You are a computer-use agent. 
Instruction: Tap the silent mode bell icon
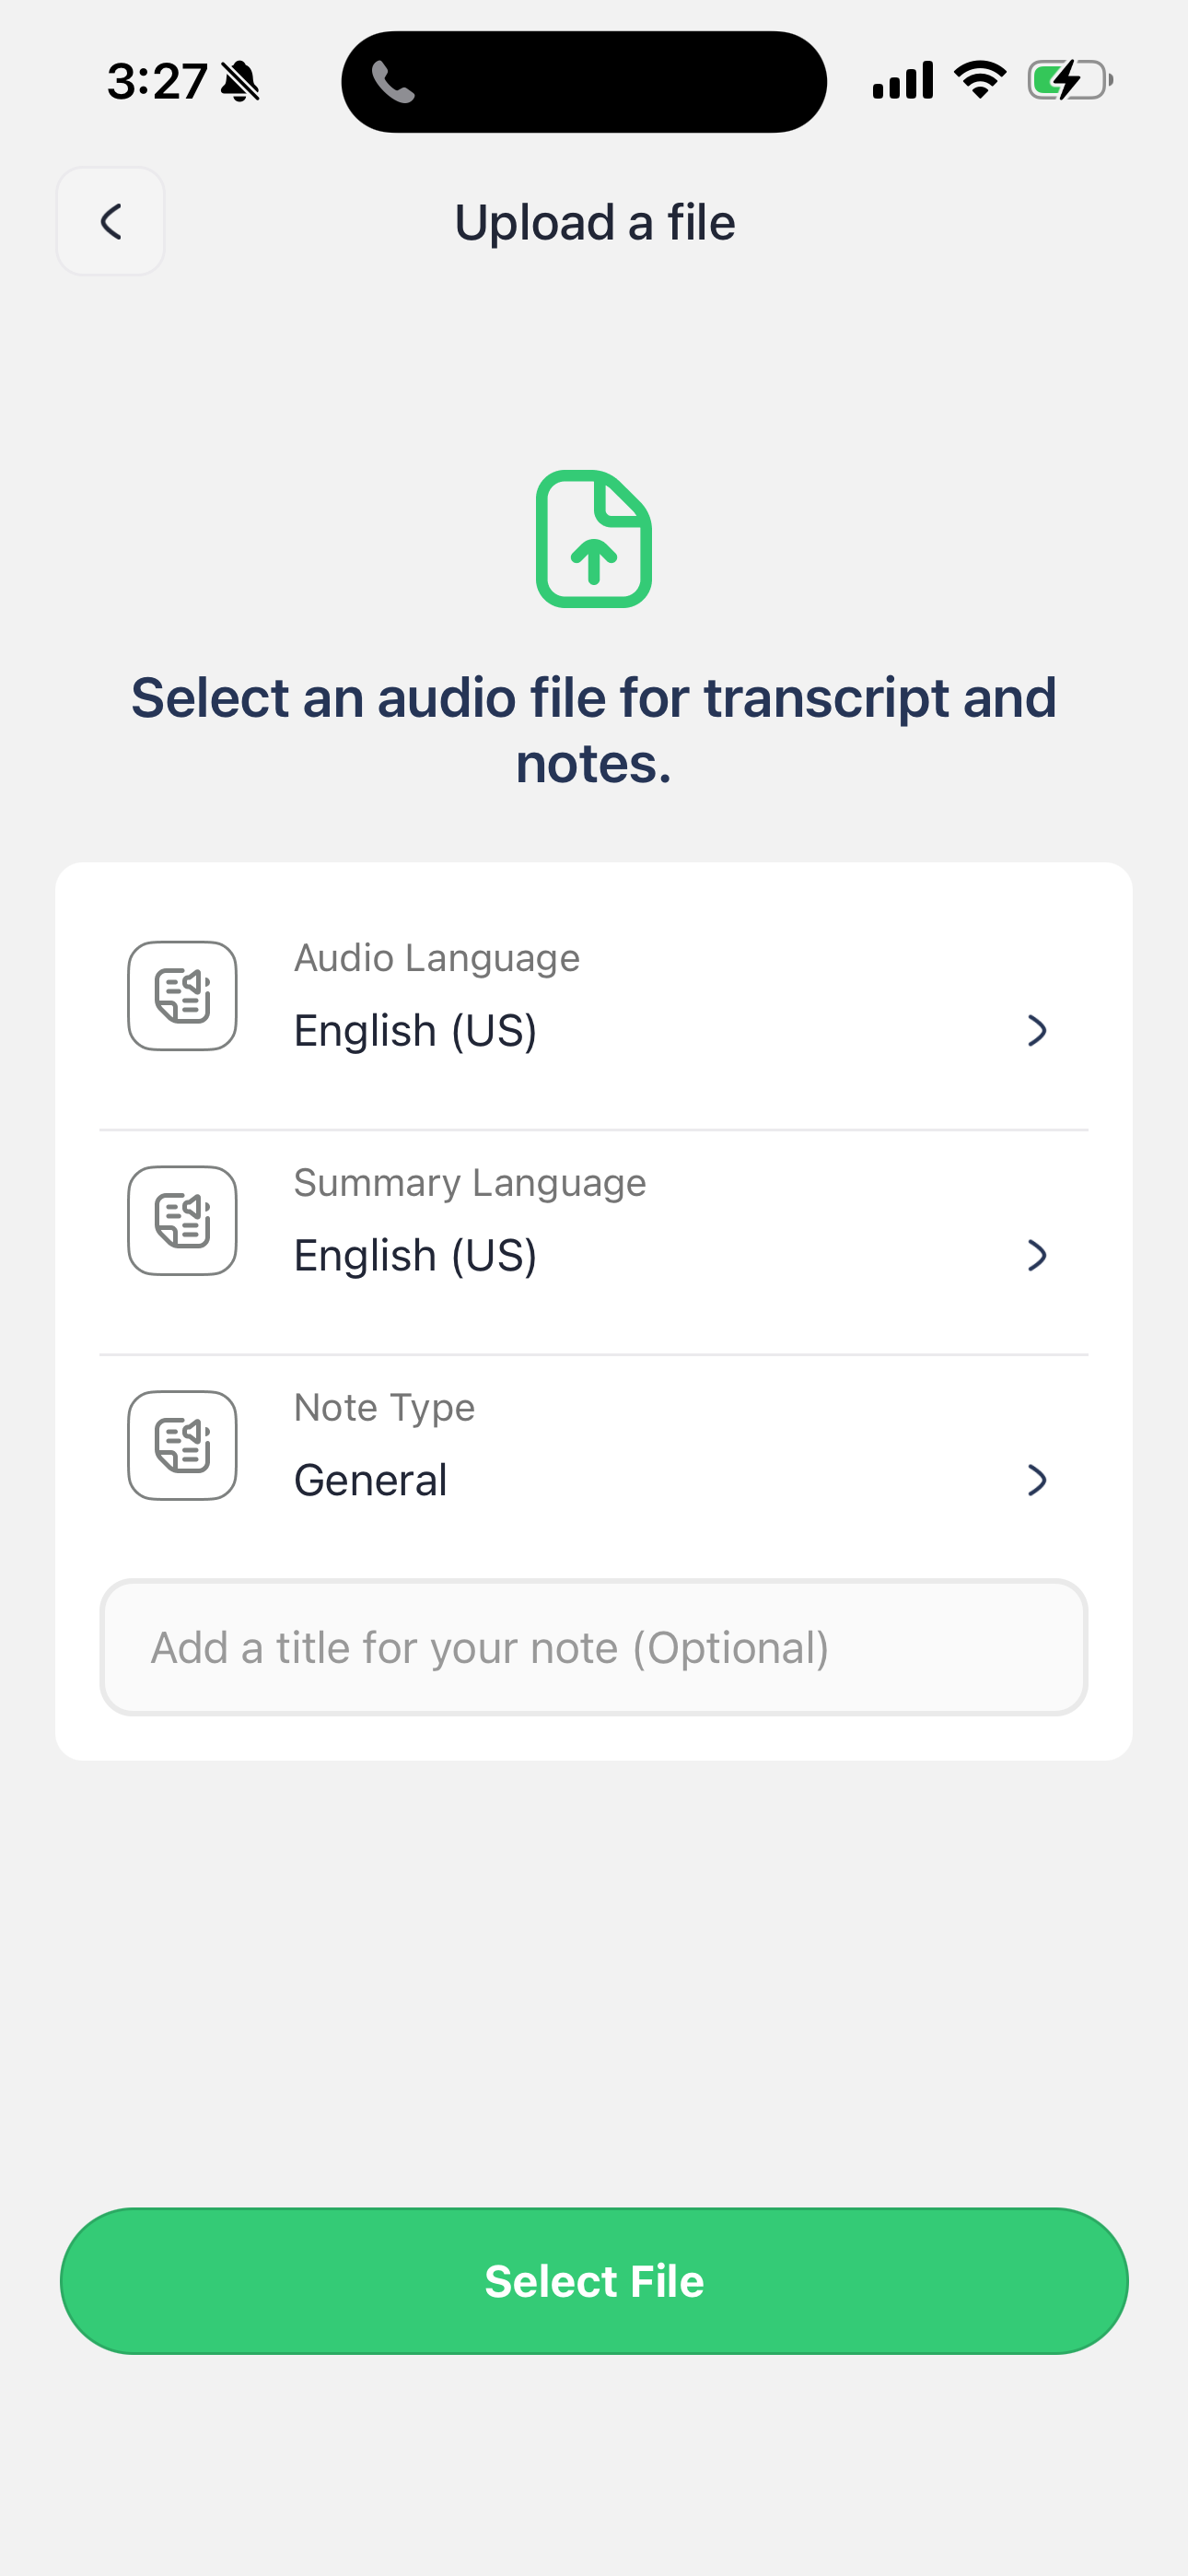click(x=240, y=82)
